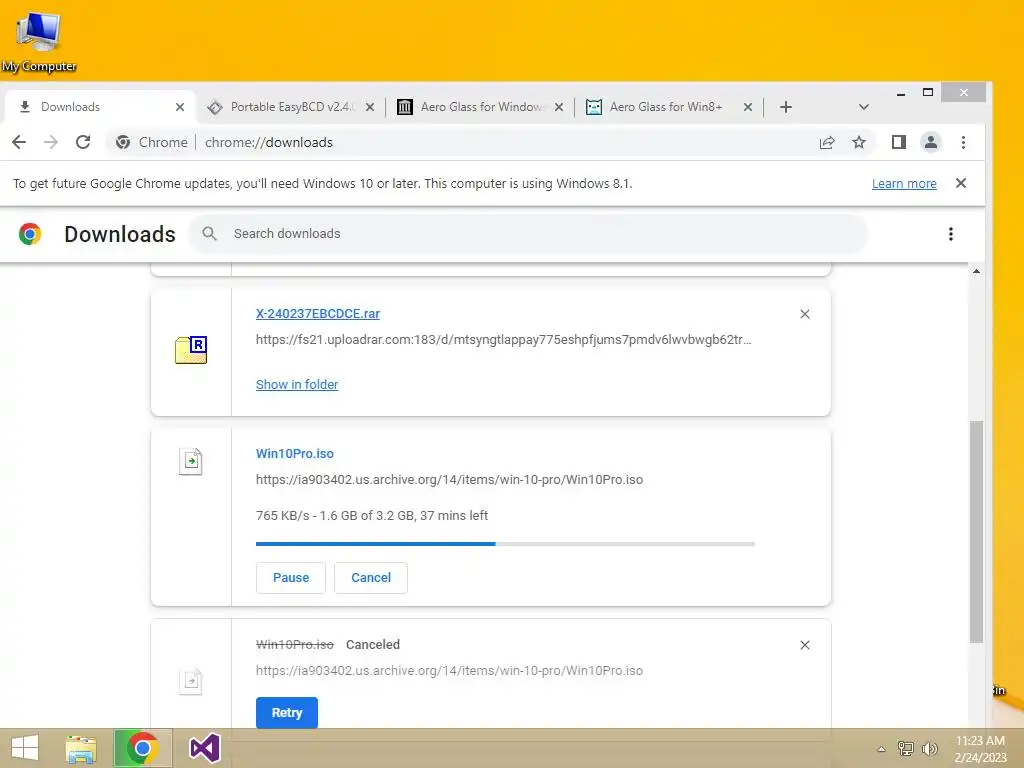Click the uploadrar.com source URL text
1024x768 pixels.
(x=504, y=340)
